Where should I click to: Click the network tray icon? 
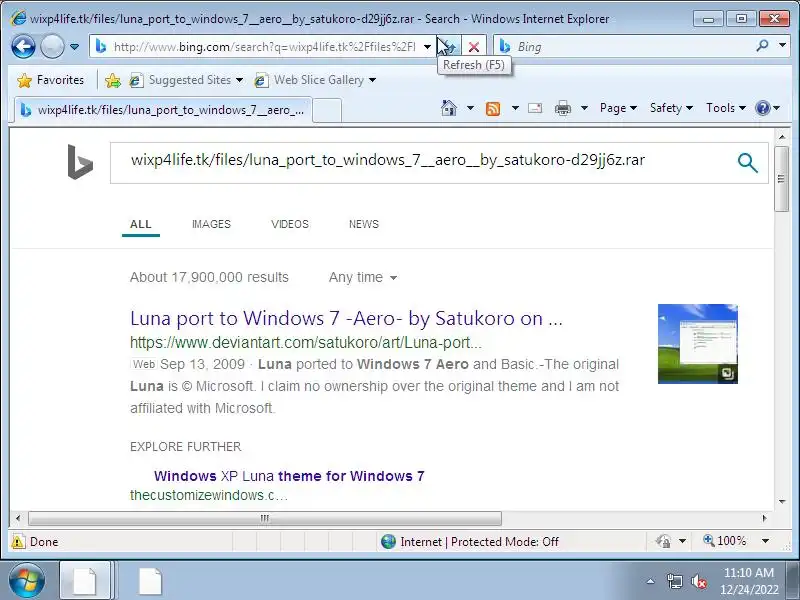[x=674, y=581]
